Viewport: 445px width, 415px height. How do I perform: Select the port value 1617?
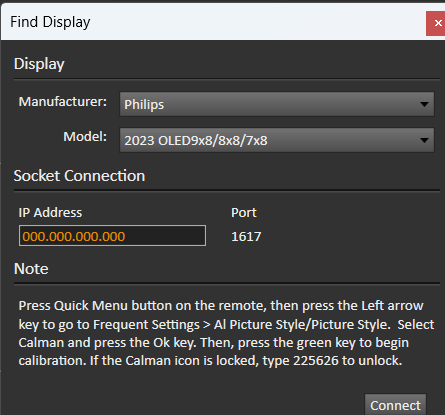pos(246,237)
